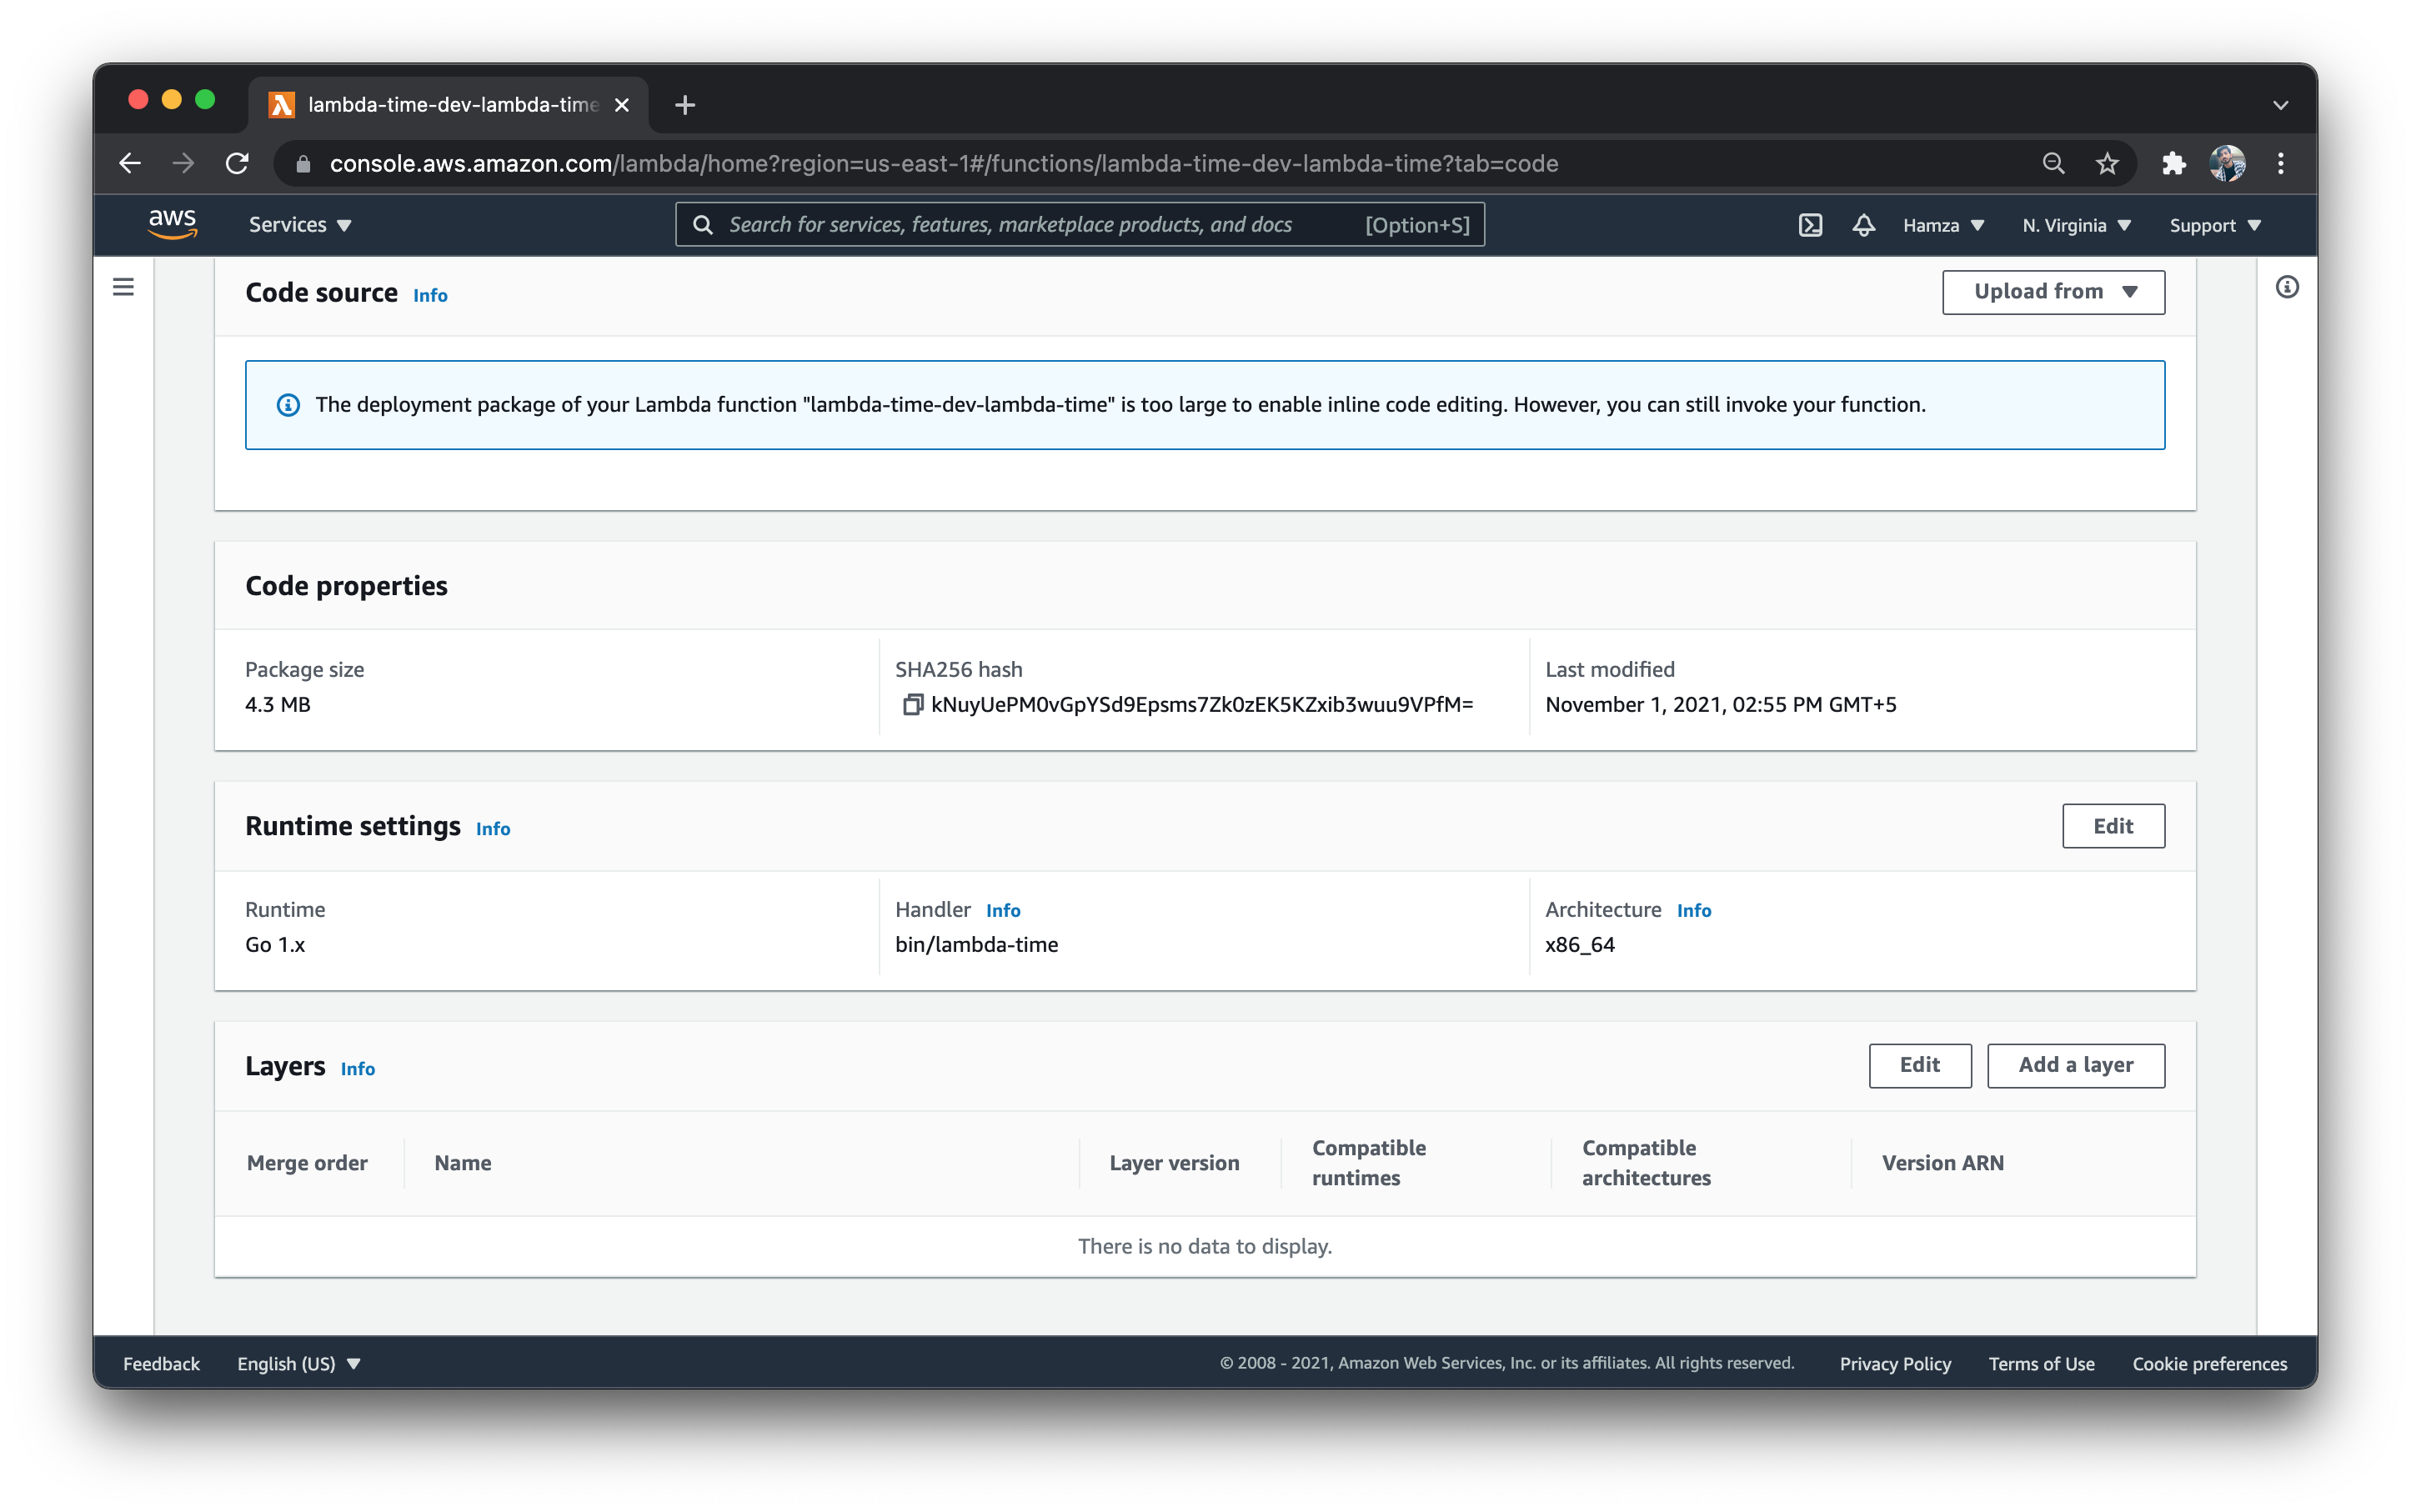2411x1512 pixels.
Task: Click Edit in the Layers section
Action: click(x=1920, y=1065)
